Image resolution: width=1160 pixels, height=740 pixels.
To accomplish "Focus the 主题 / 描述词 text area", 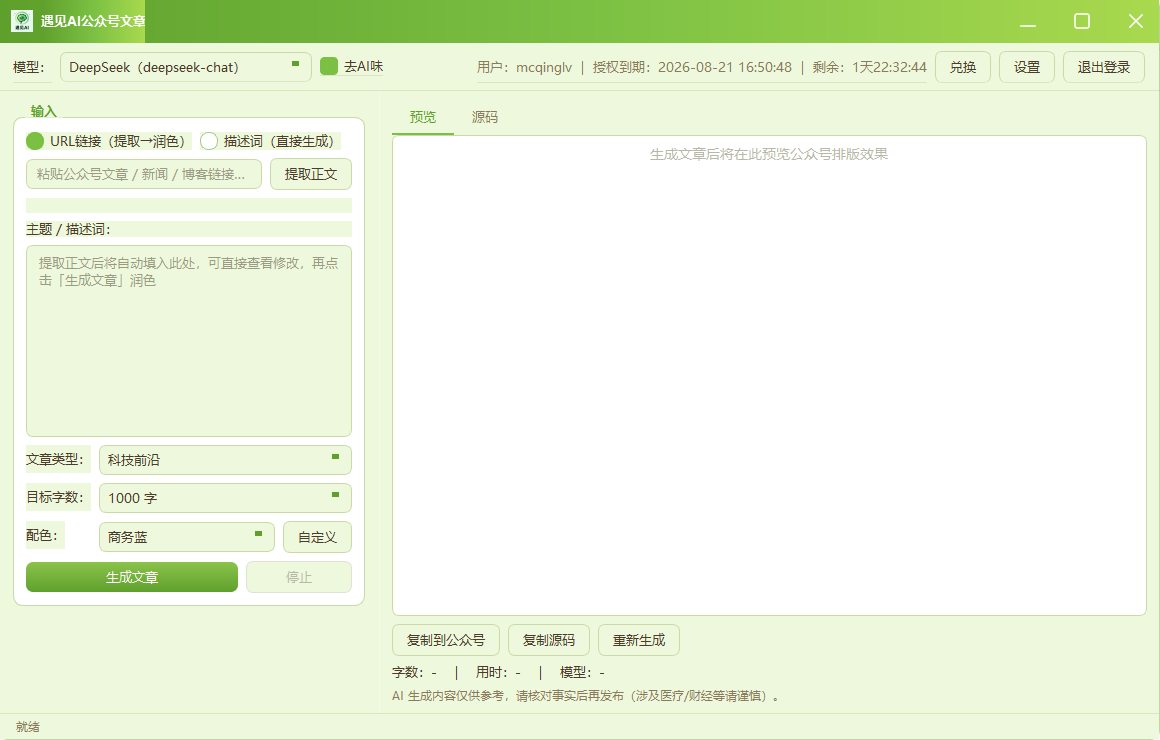I will pyautogui.click(x=189, y=341).
